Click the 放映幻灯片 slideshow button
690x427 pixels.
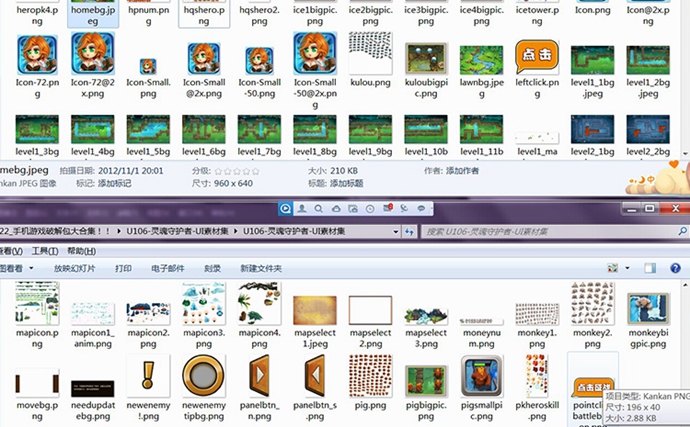point(75,269)
